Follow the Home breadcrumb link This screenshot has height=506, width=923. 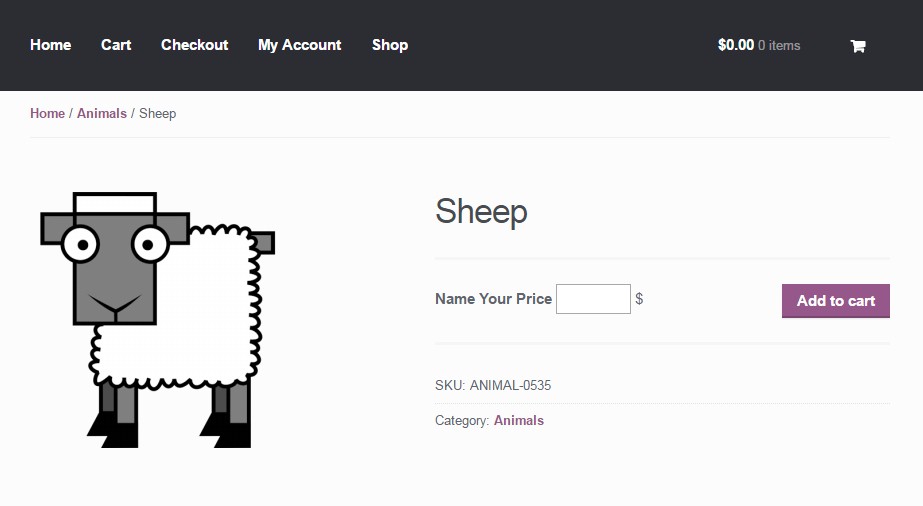point(47,114)
